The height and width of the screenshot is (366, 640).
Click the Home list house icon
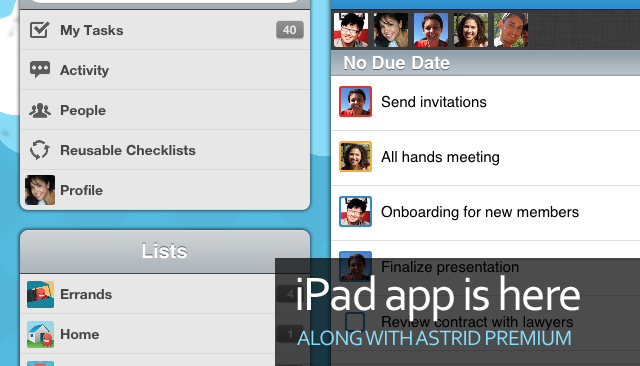pos(40,334)
